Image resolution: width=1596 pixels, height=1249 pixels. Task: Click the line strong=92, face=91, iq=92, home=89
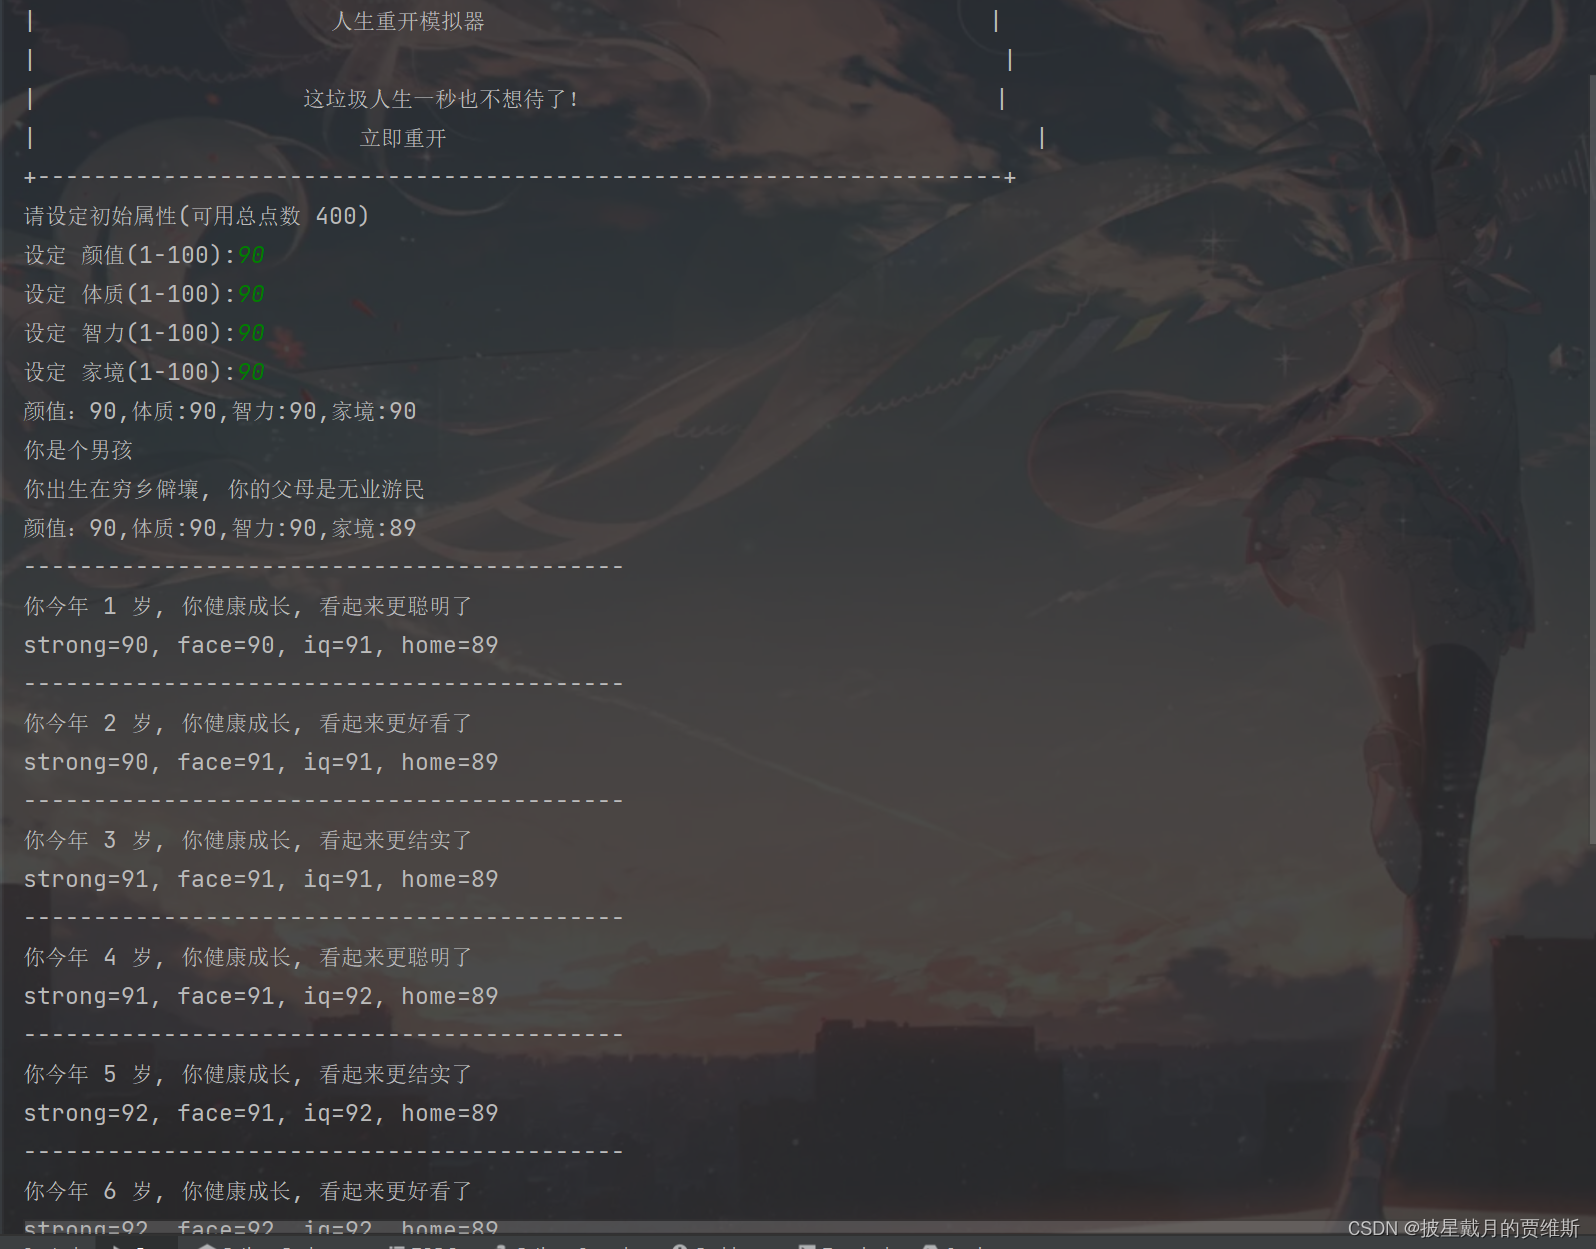(261, 1113)
